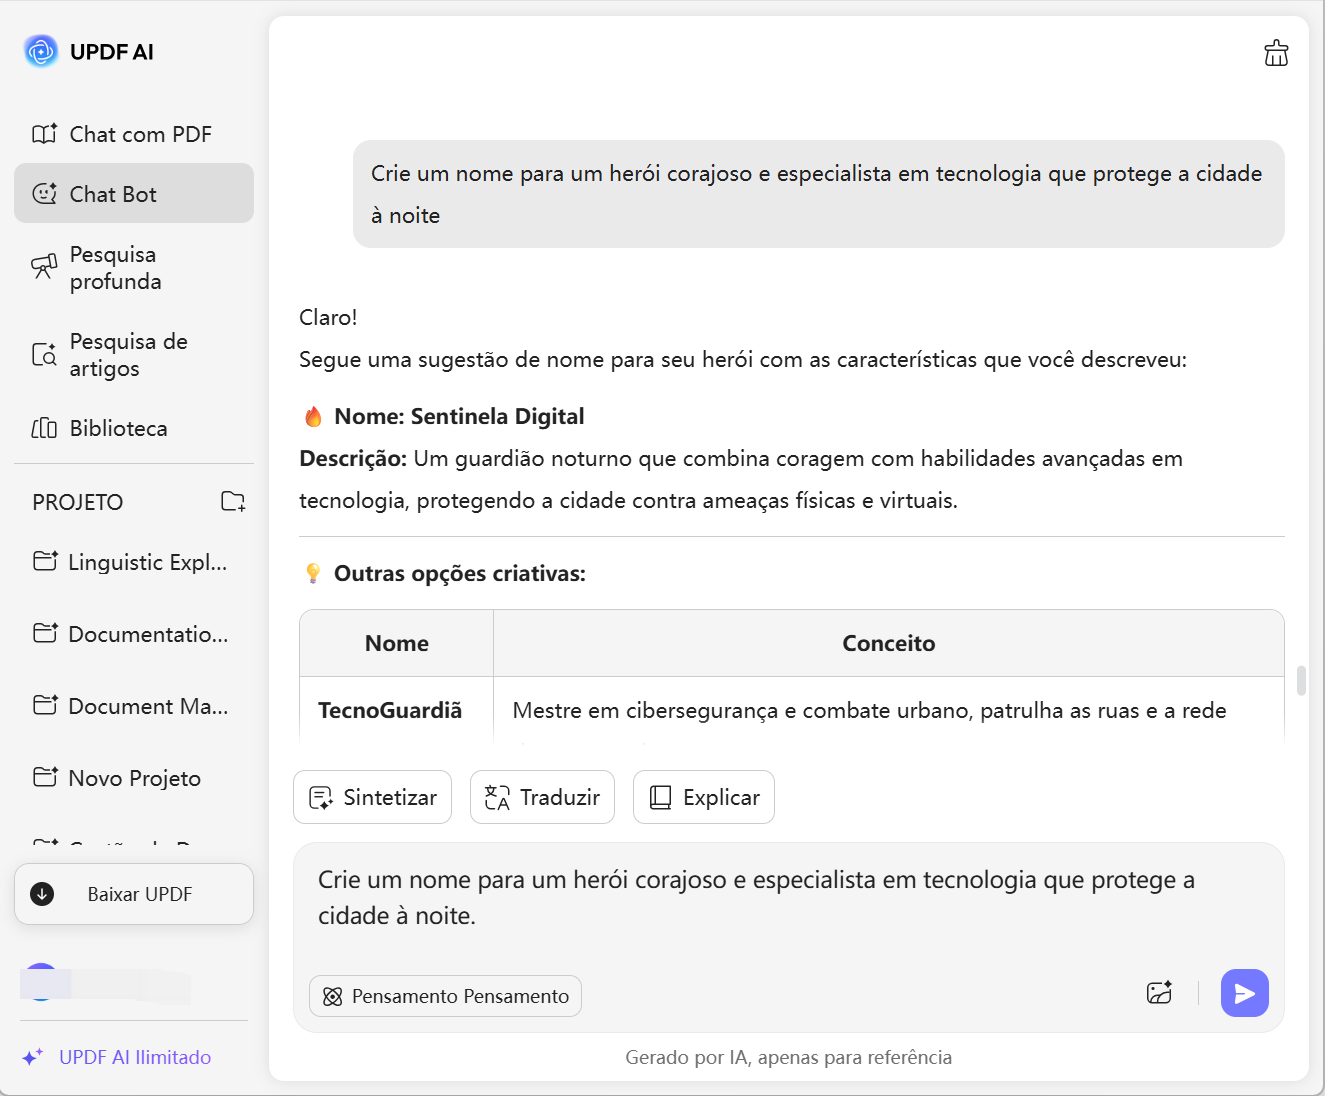
Task: Click the new project folder icon
Action: [x=233, y=502]
